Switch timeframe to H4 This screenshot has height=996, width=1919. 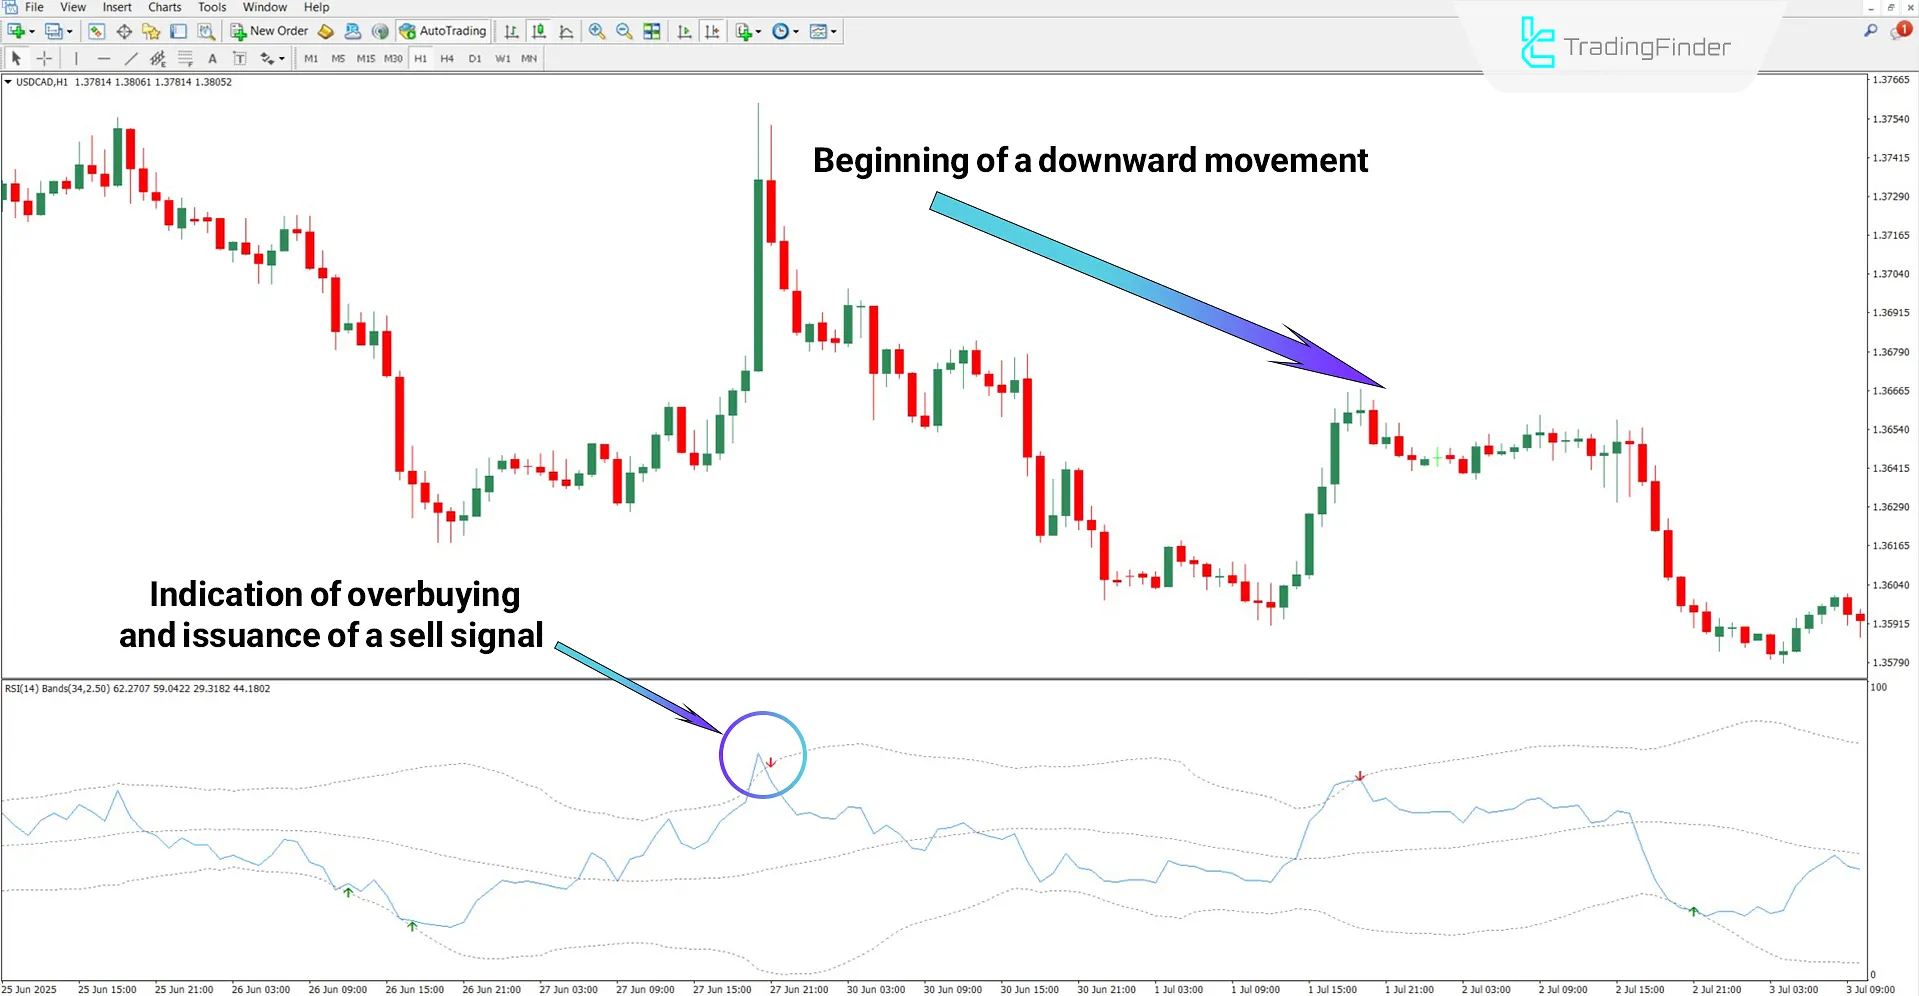tap(447, 58)
